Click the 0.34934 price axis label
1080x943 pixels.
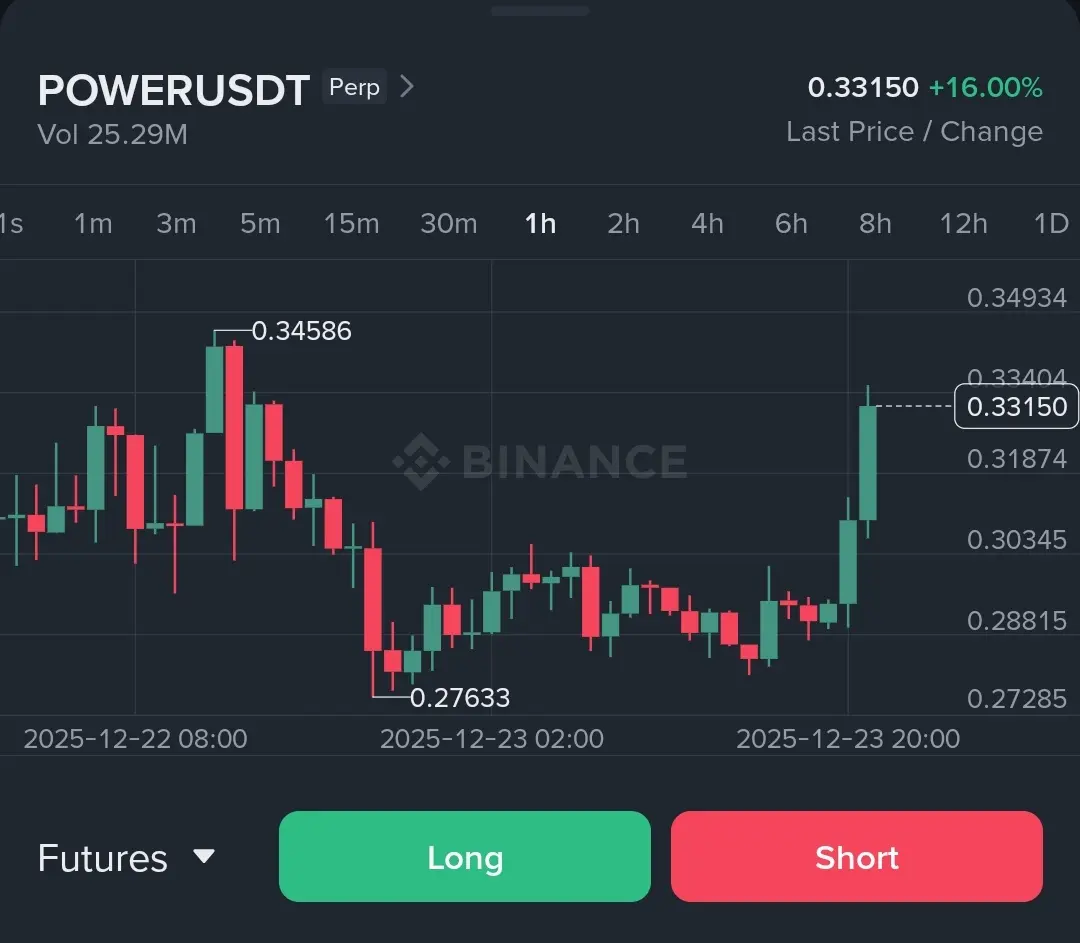click(1017, 298)
